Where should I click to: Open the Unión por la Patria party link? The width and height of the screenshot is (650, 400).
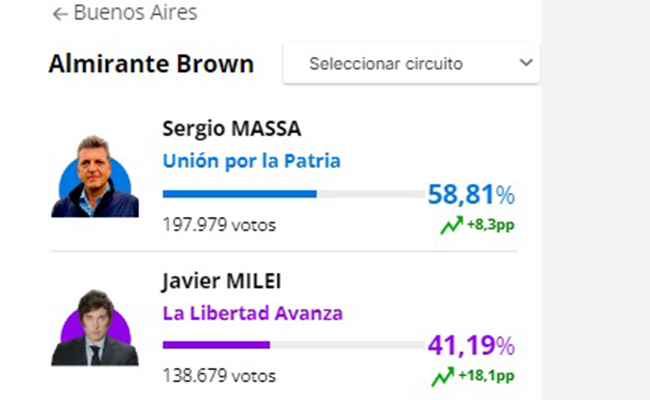point(252,161)
